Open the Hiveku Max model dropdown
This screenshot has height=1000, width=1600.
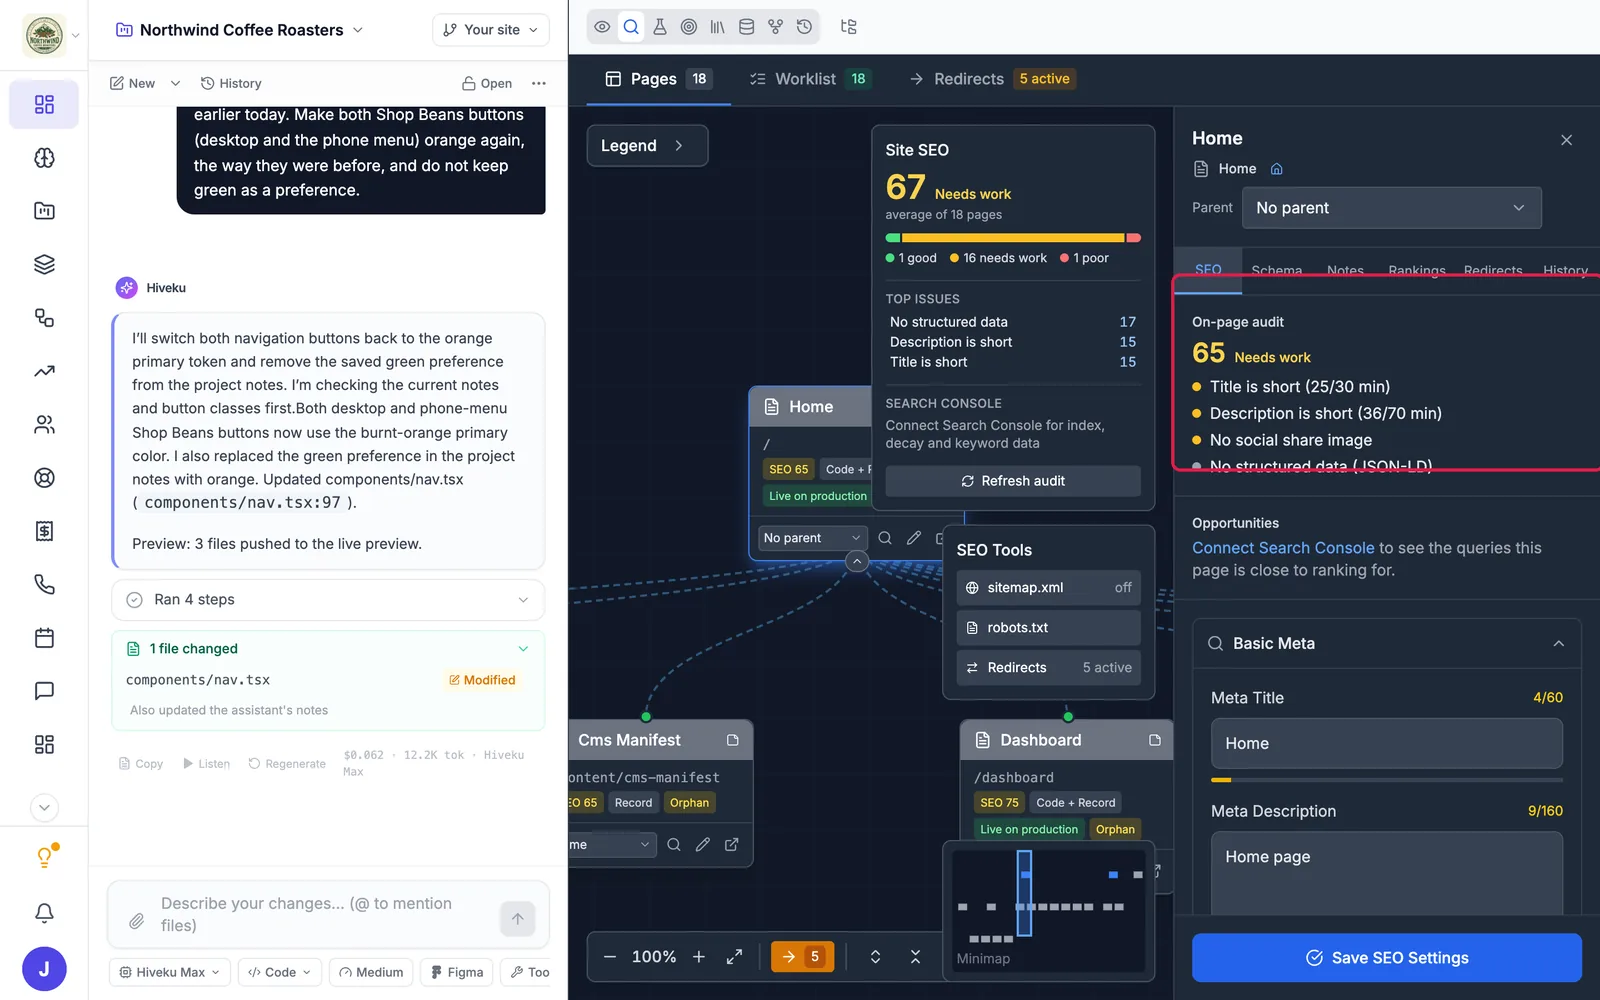[169, 972]
